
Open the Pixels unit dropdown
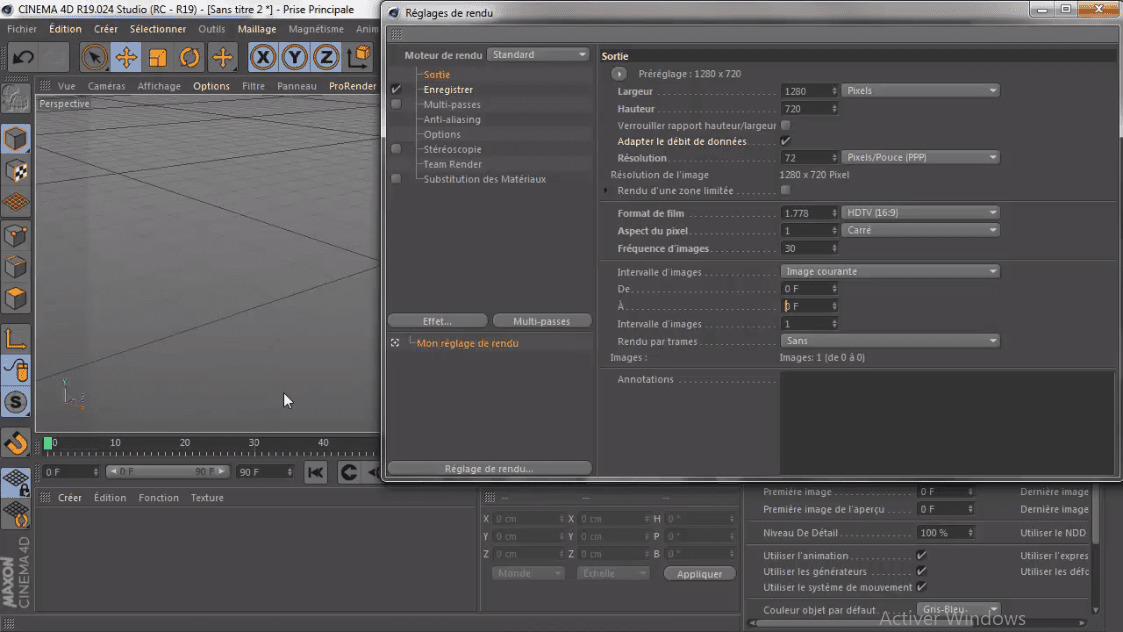[x=920, y=91]
